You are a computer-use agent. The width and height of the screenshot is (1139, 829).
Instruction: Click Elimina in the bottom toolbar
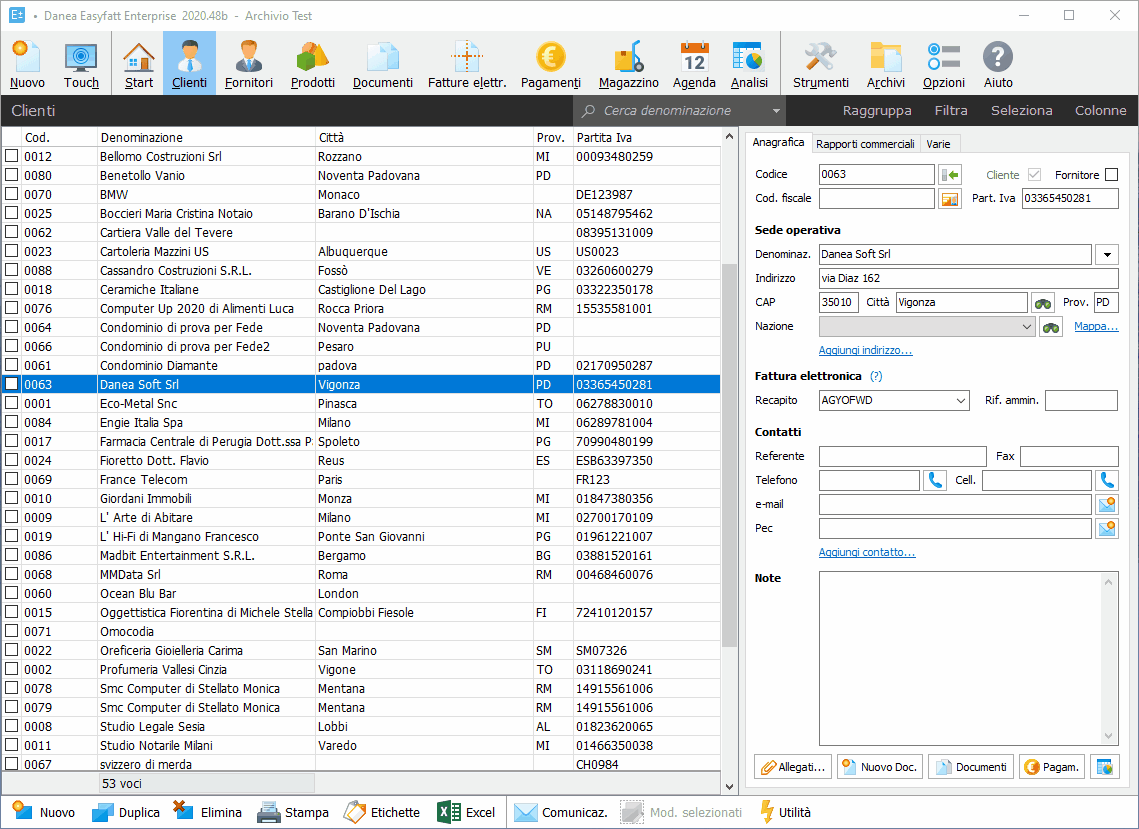208,812
